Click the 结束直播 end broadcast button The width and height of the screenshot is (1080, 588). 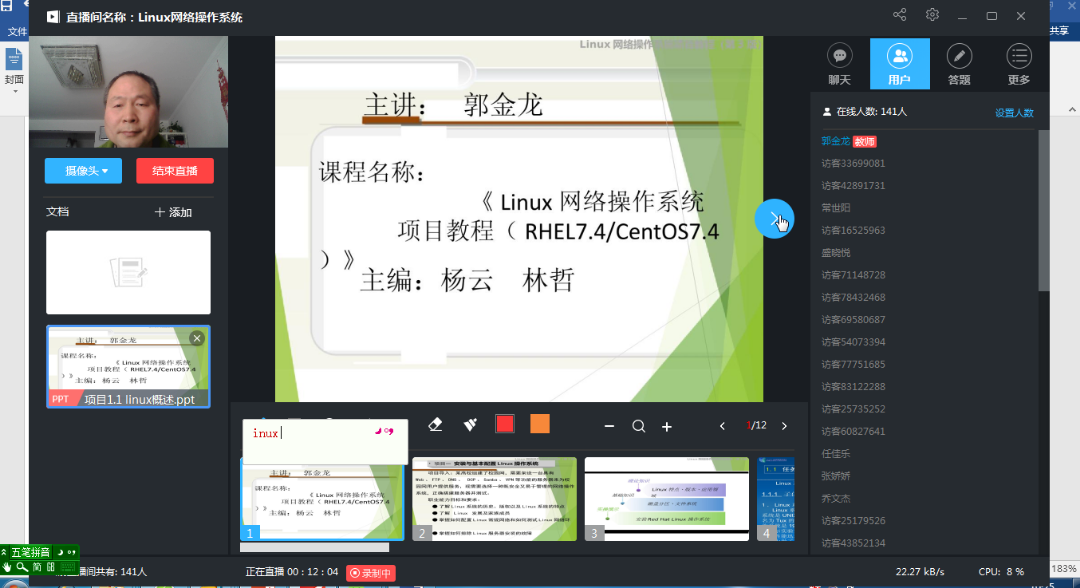click(175, 171)
